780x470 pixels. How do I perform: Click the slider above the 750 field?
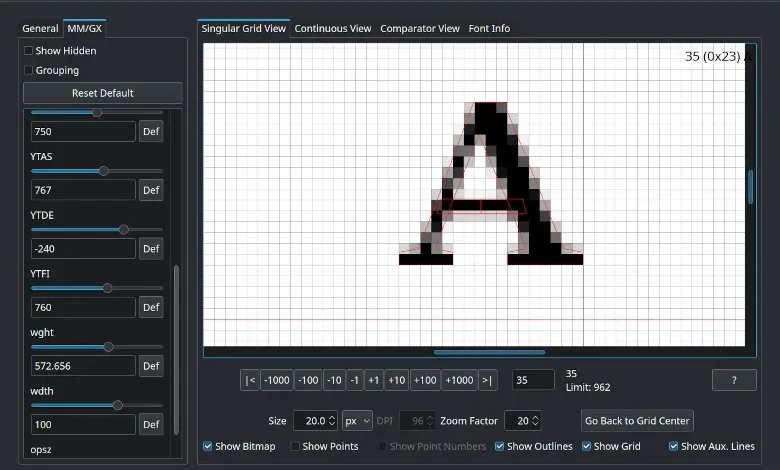point(97,112)
